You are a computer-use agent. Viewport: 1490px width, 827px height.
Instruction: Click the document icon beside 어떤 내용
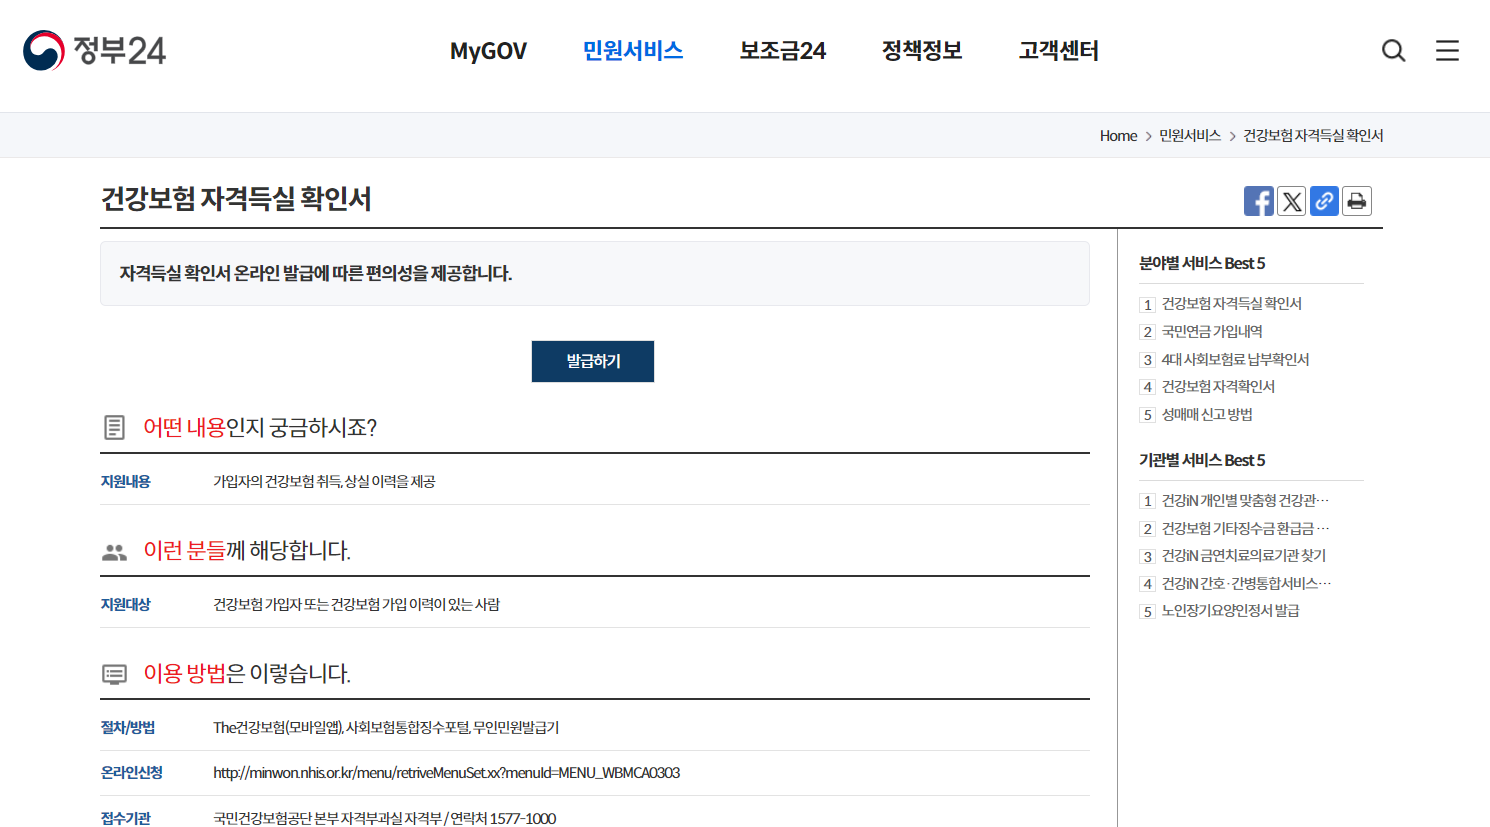113,426
